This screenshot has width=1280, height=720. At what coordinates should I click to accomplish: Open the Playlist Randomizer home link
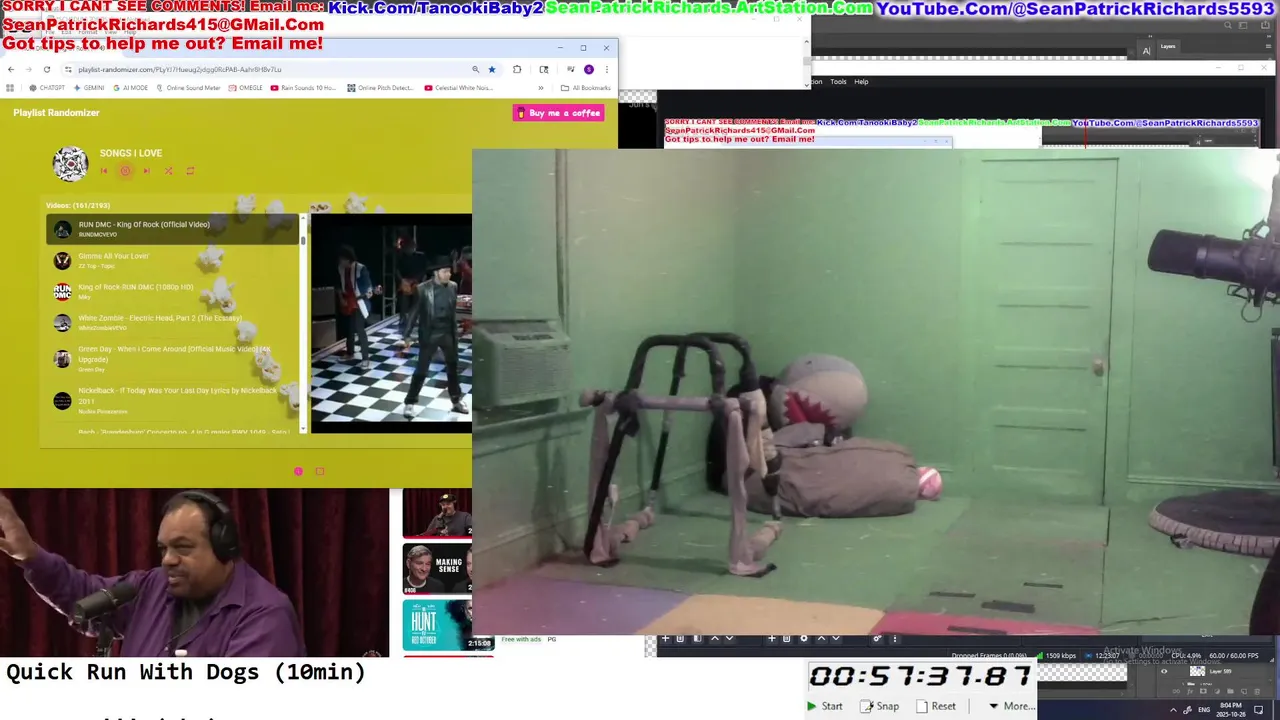click(x=56, y=113)
